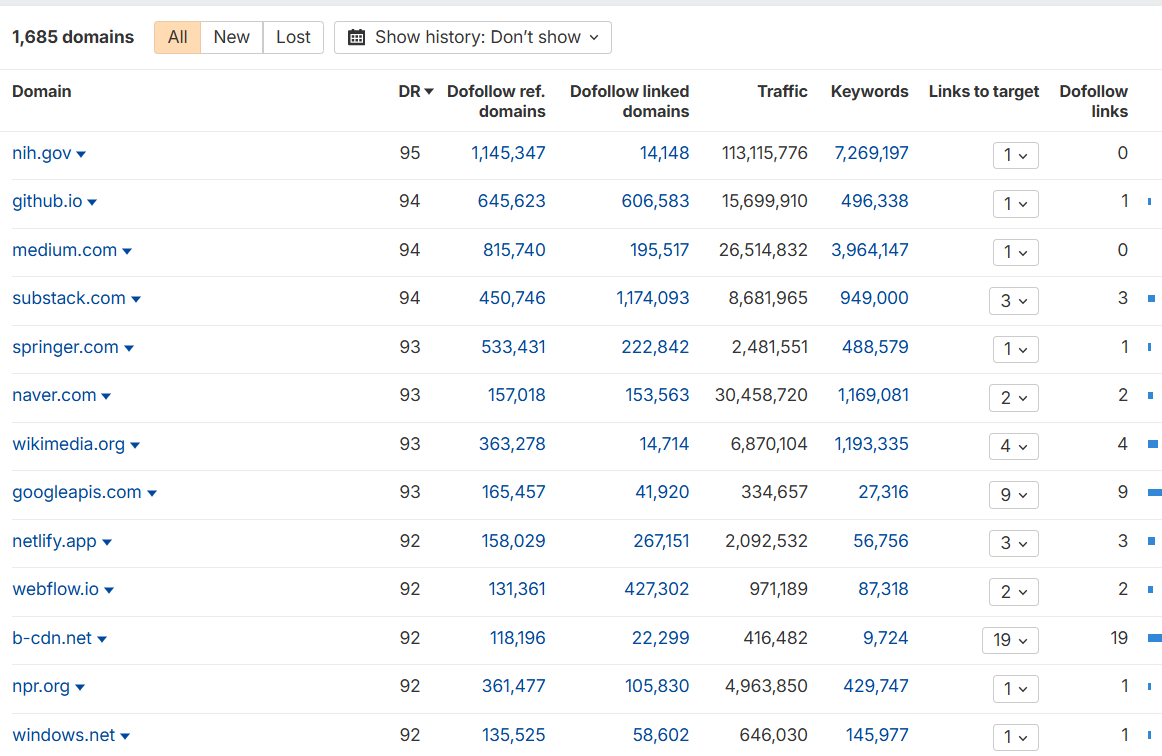This screenshot has height=756, width=1162.
Task: Open the naver.com domain link
Action: pos(54,396)
